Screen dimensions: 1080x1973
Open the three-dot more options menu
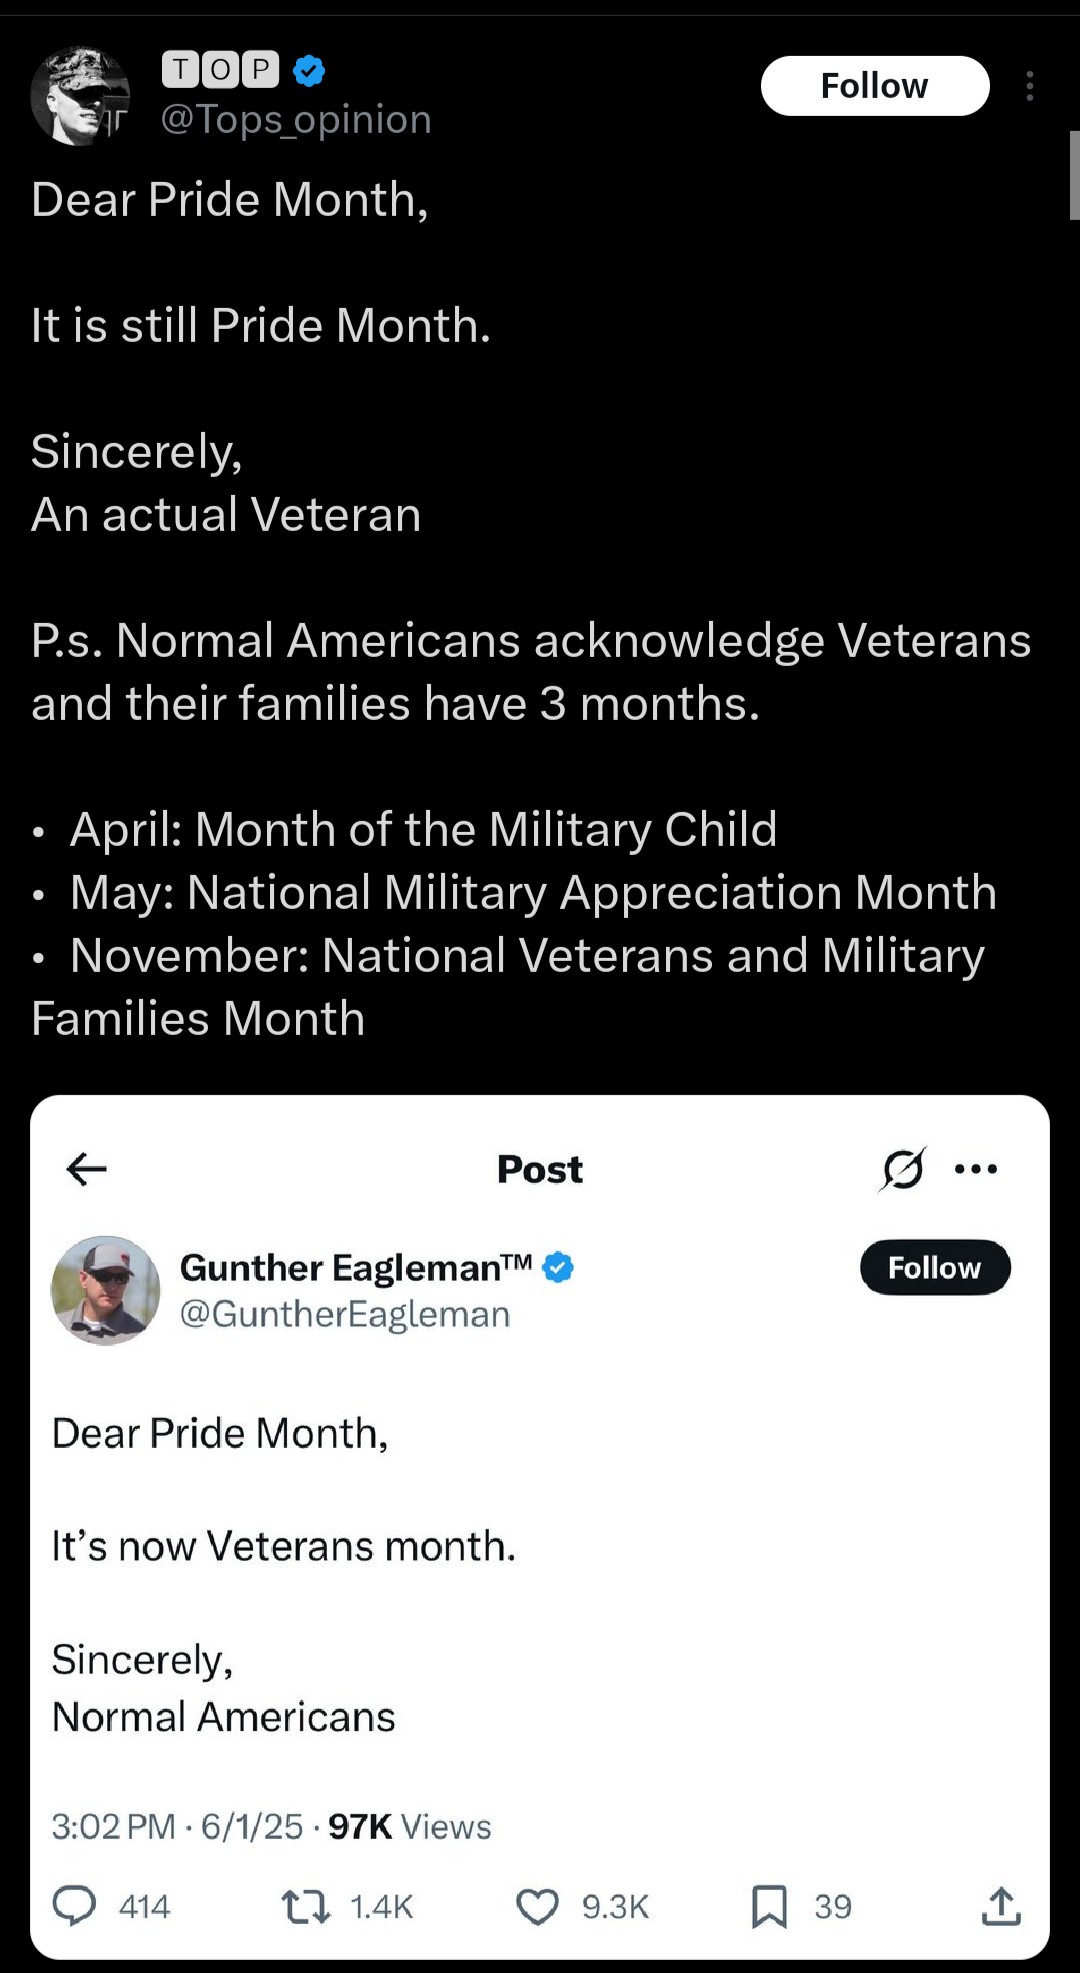click(1029, 86)
